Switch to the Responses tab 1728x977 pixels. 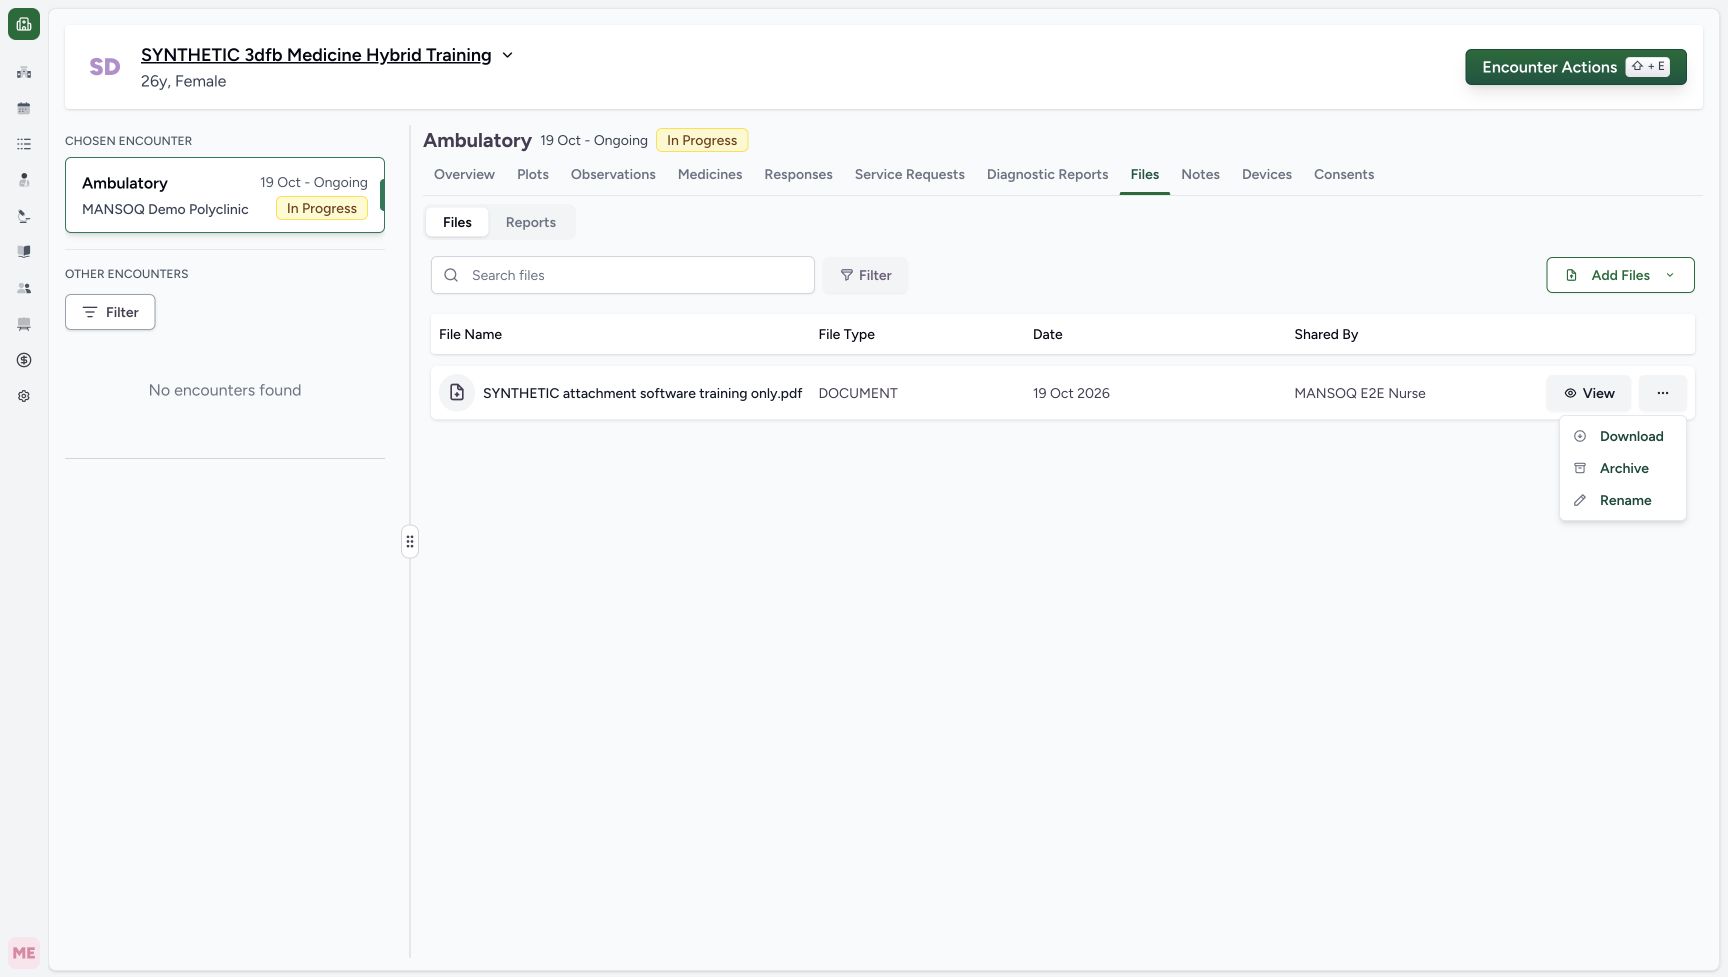tap(798, 174)
